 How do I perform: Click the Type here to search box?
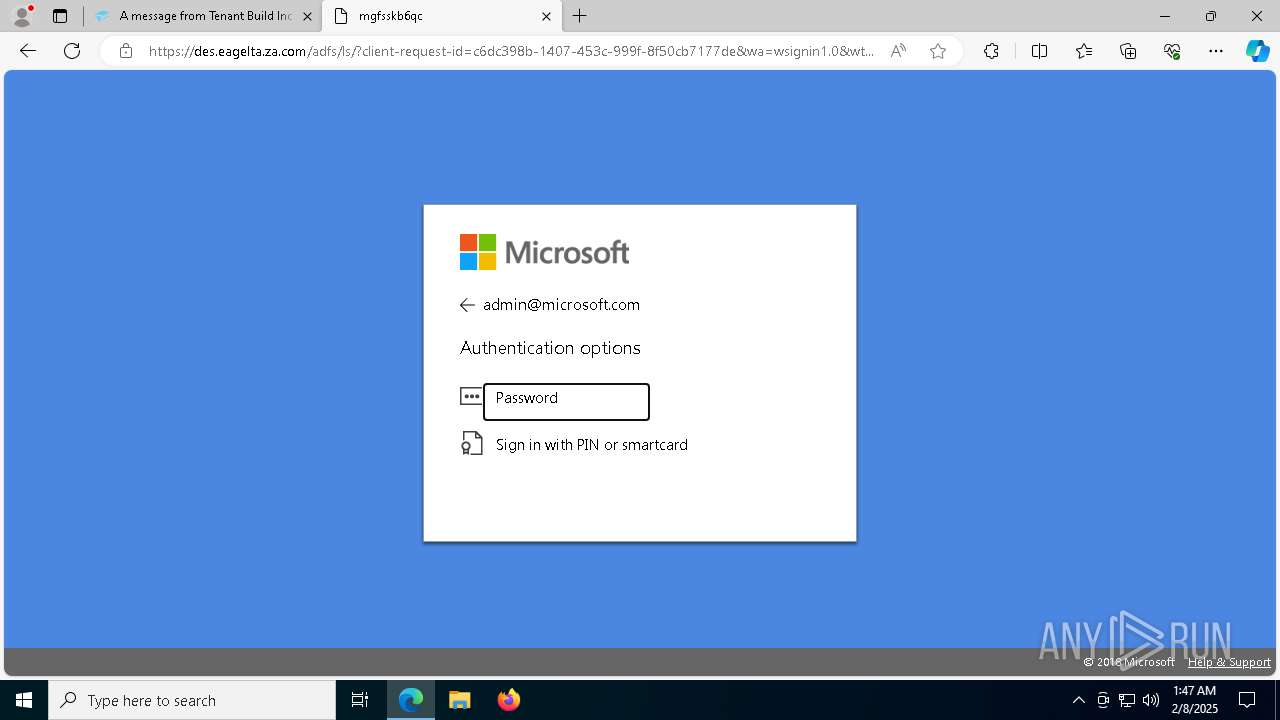coord(192,700)
